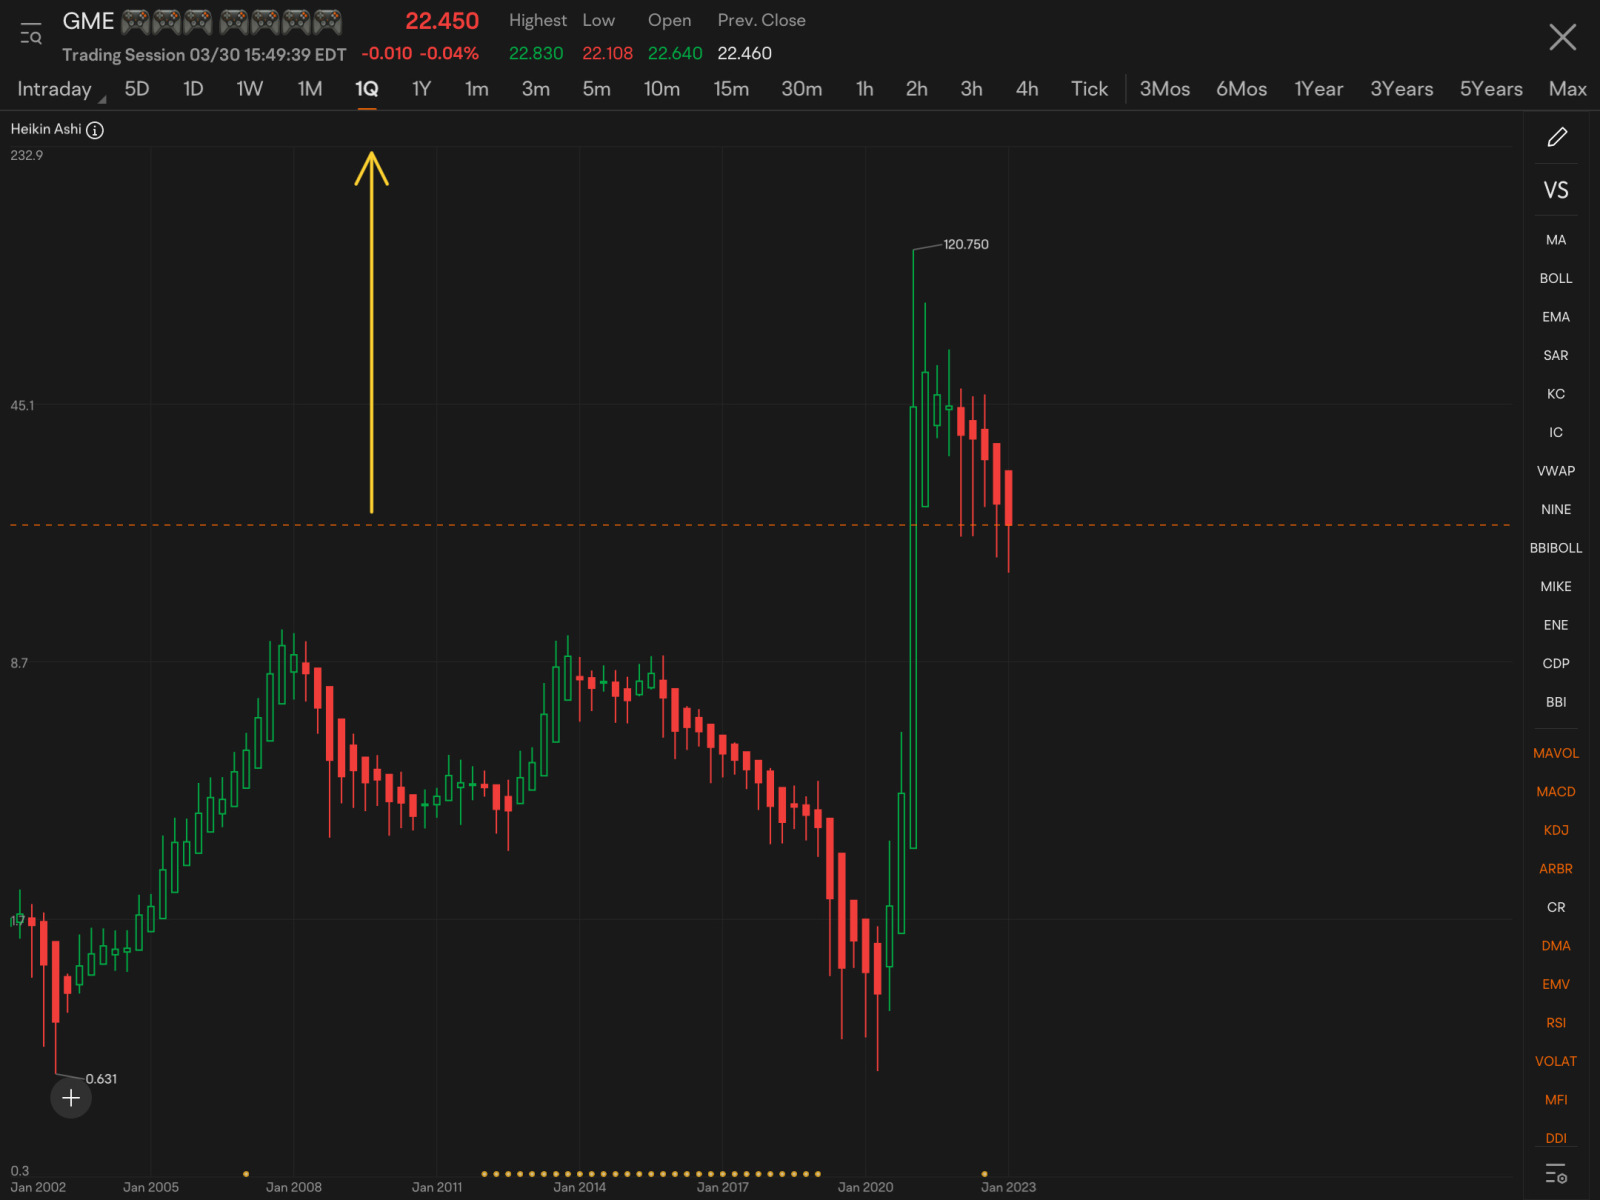Viewport: 1600px width, 1200px height.
Task: Toggle the EMA indicator
Action: coord(1556,317)
